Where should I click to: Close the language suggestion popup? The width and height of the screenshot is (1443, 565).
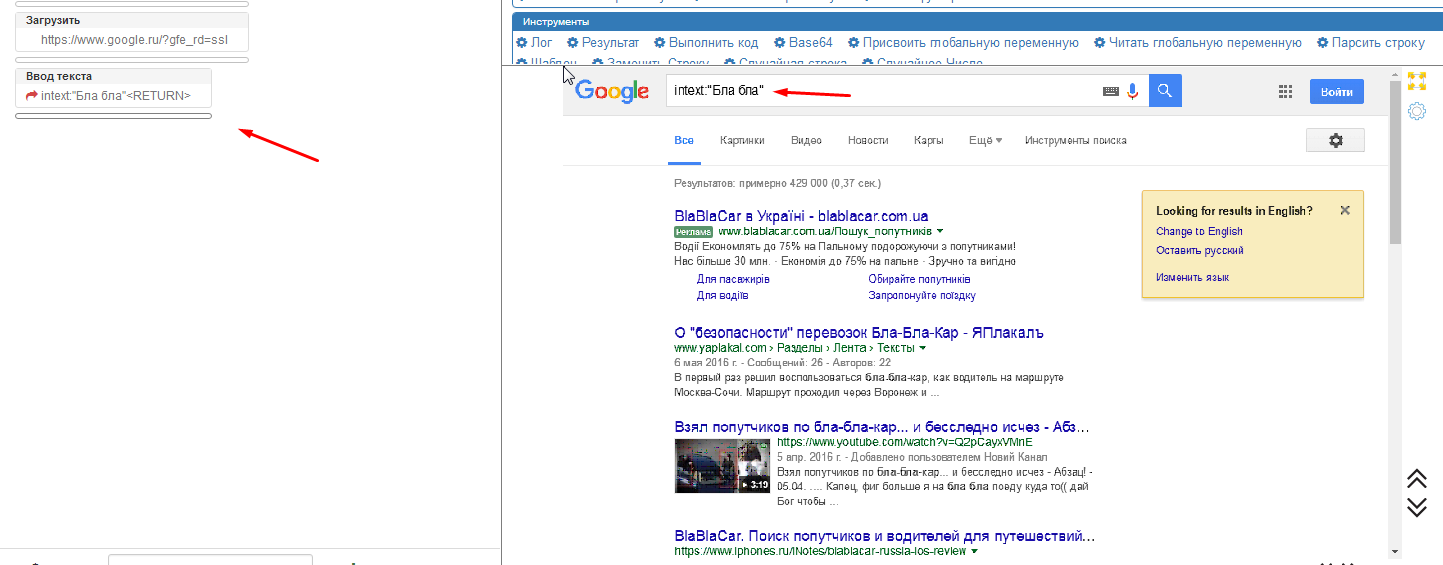pyautogui.click(x=1345, y=211)
